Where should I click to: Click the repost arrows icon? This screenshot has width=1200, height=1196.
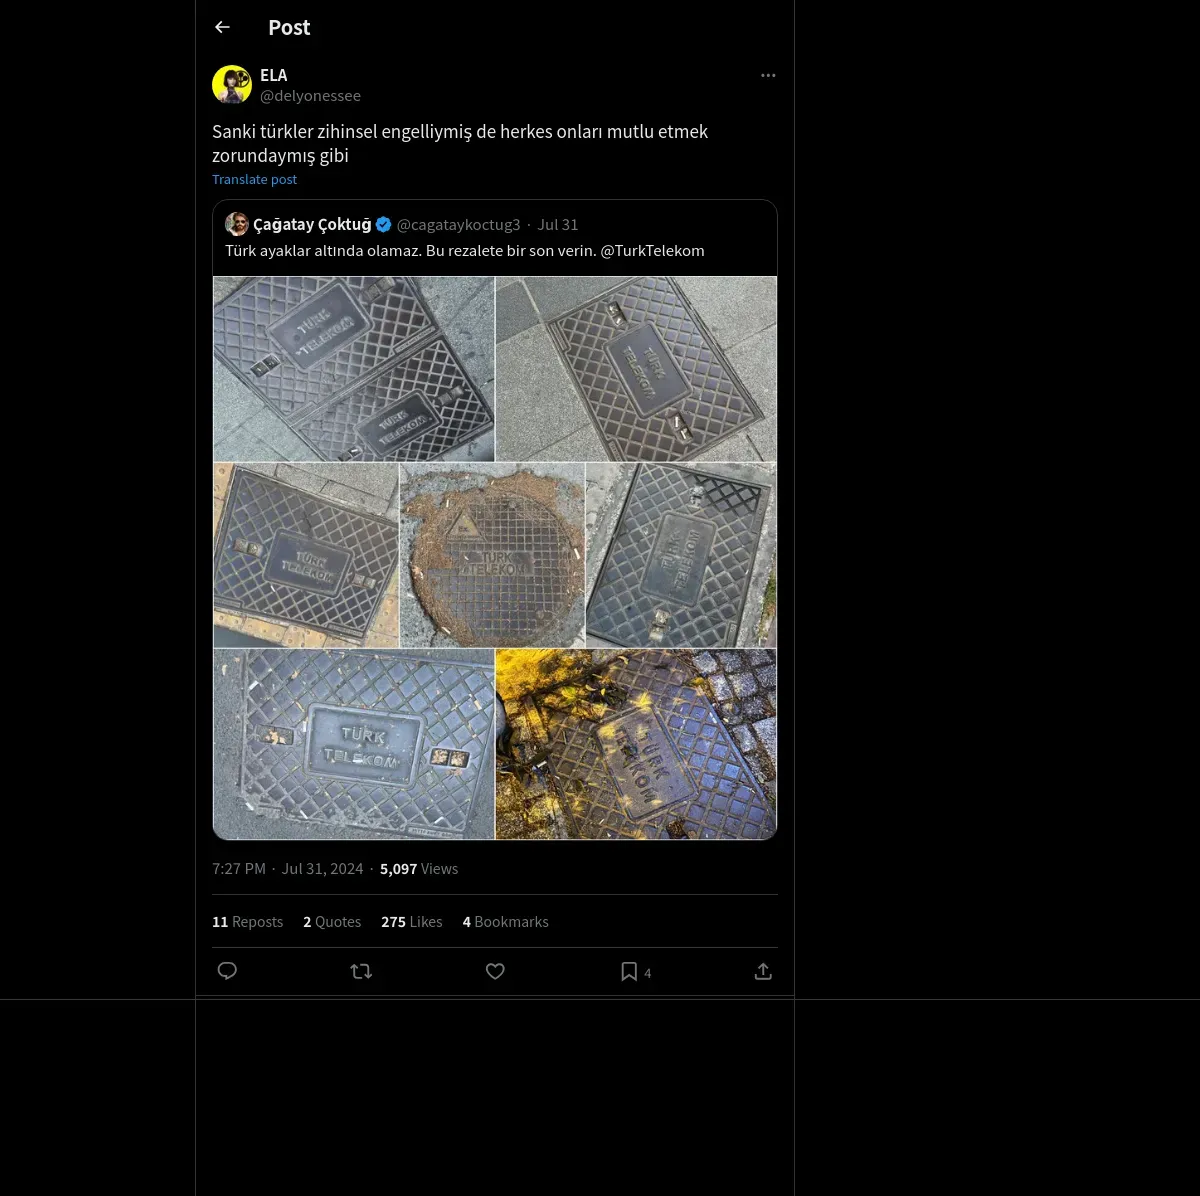361,971
